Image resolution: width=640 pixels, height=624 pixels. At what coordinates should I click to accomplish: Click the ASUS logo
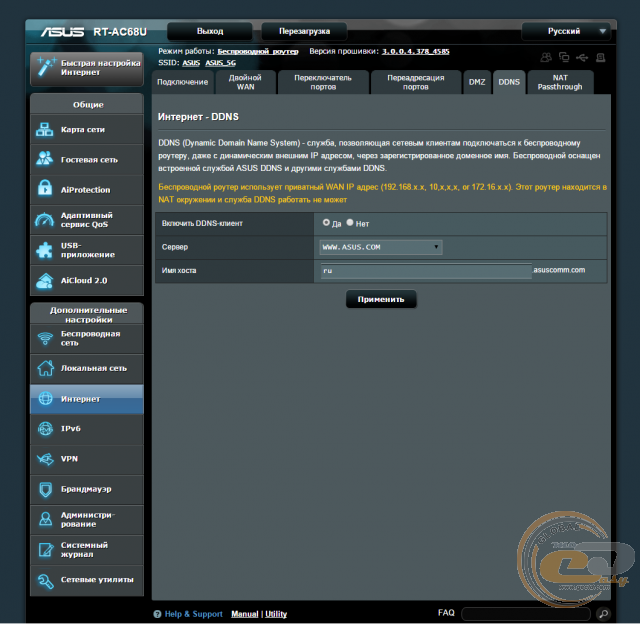coord(62,32)
